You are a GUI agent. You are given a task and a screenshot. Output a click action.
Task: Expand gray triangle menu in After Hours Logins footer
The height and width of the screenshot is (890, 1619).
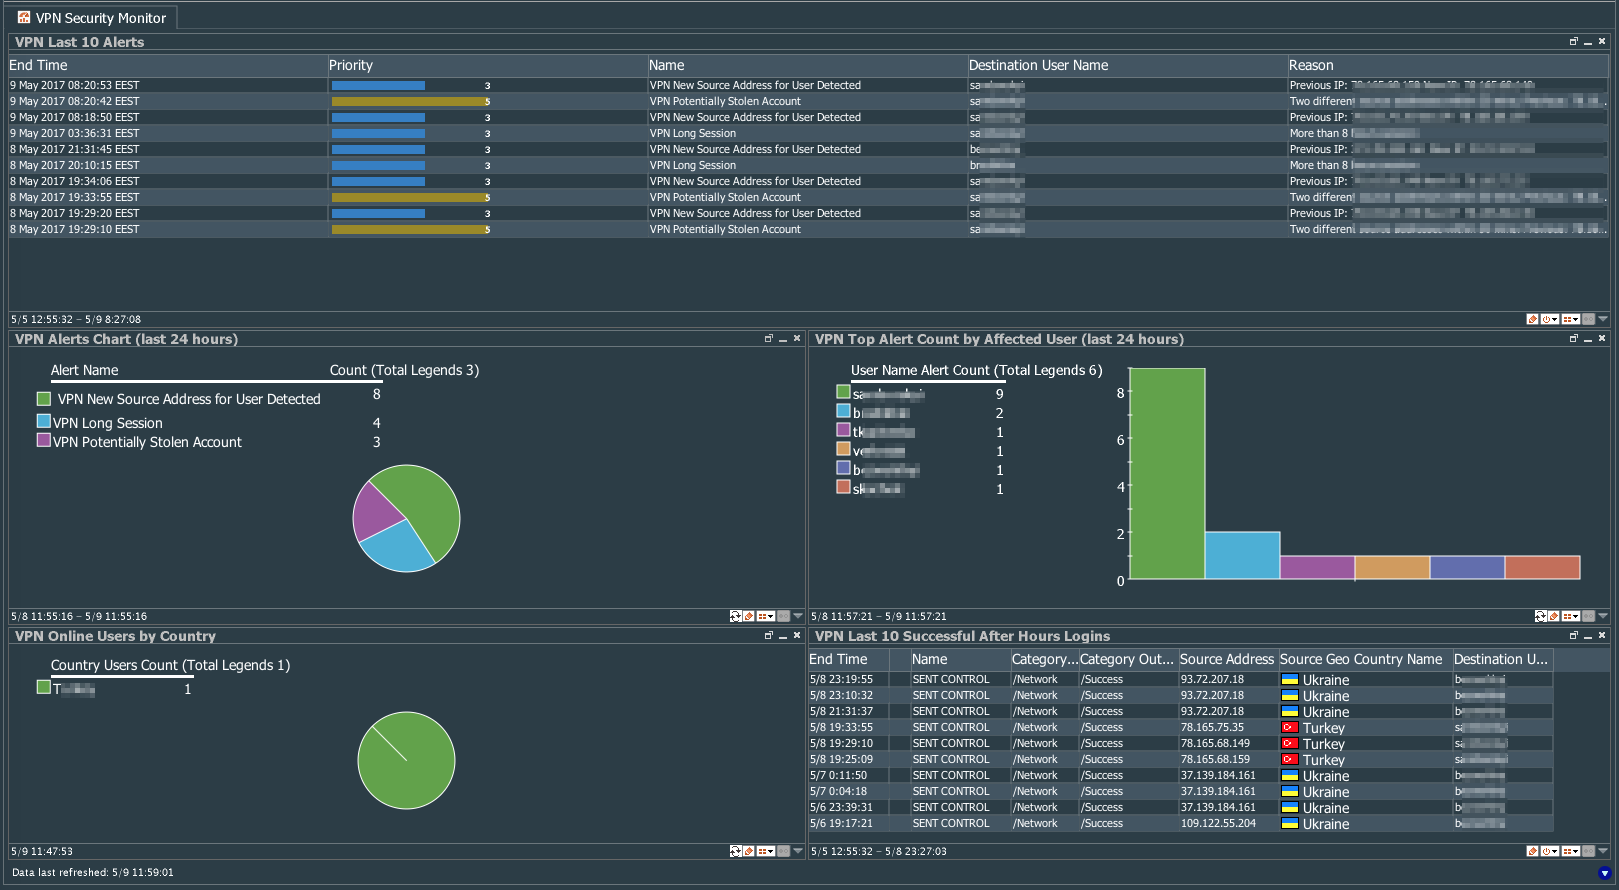click(x=1603, y=851)
